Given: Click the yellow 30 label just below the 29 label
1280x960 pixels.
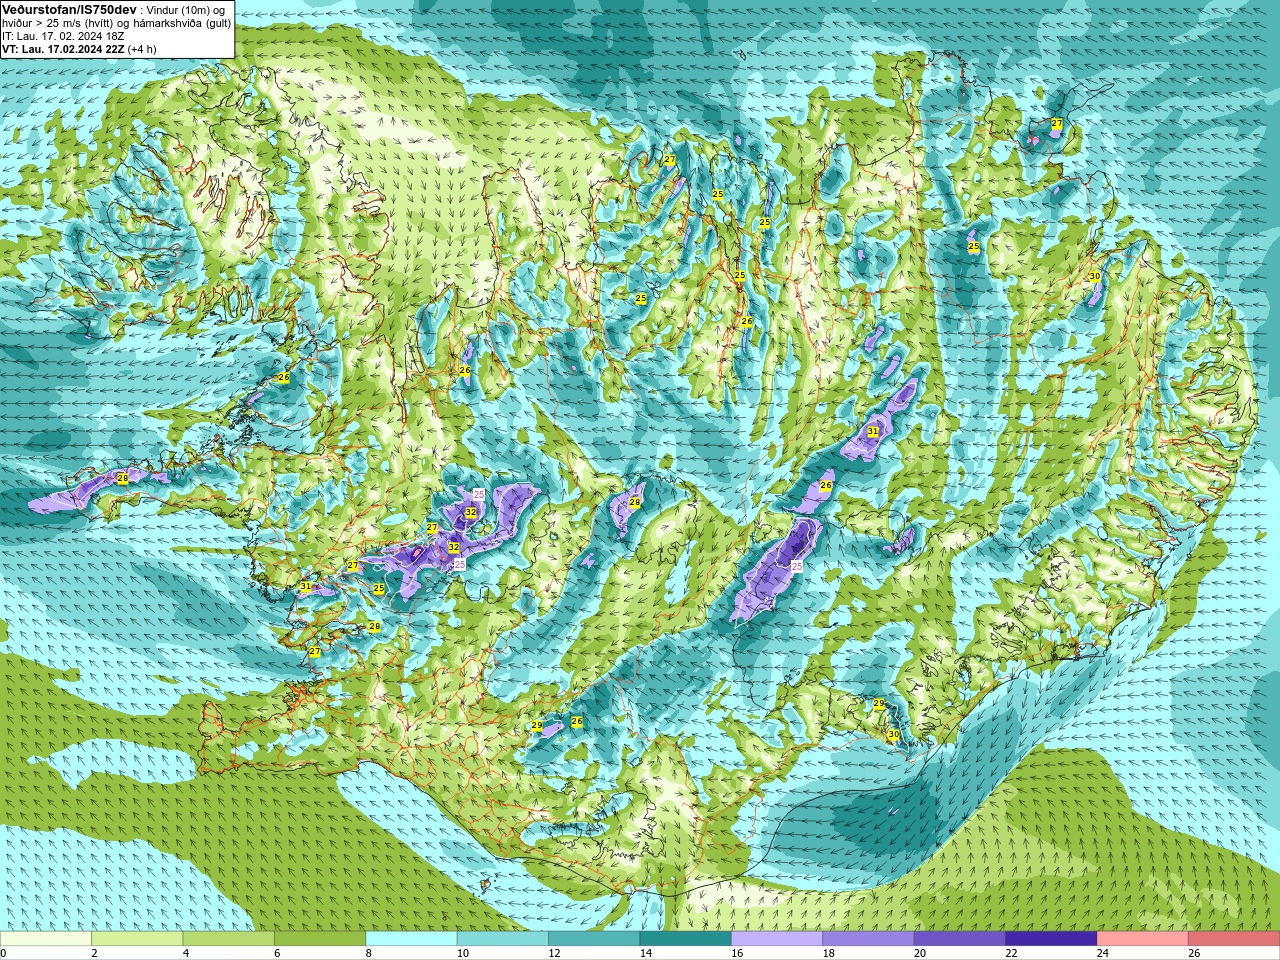Looking at the screenshot, I should (894, 734).
